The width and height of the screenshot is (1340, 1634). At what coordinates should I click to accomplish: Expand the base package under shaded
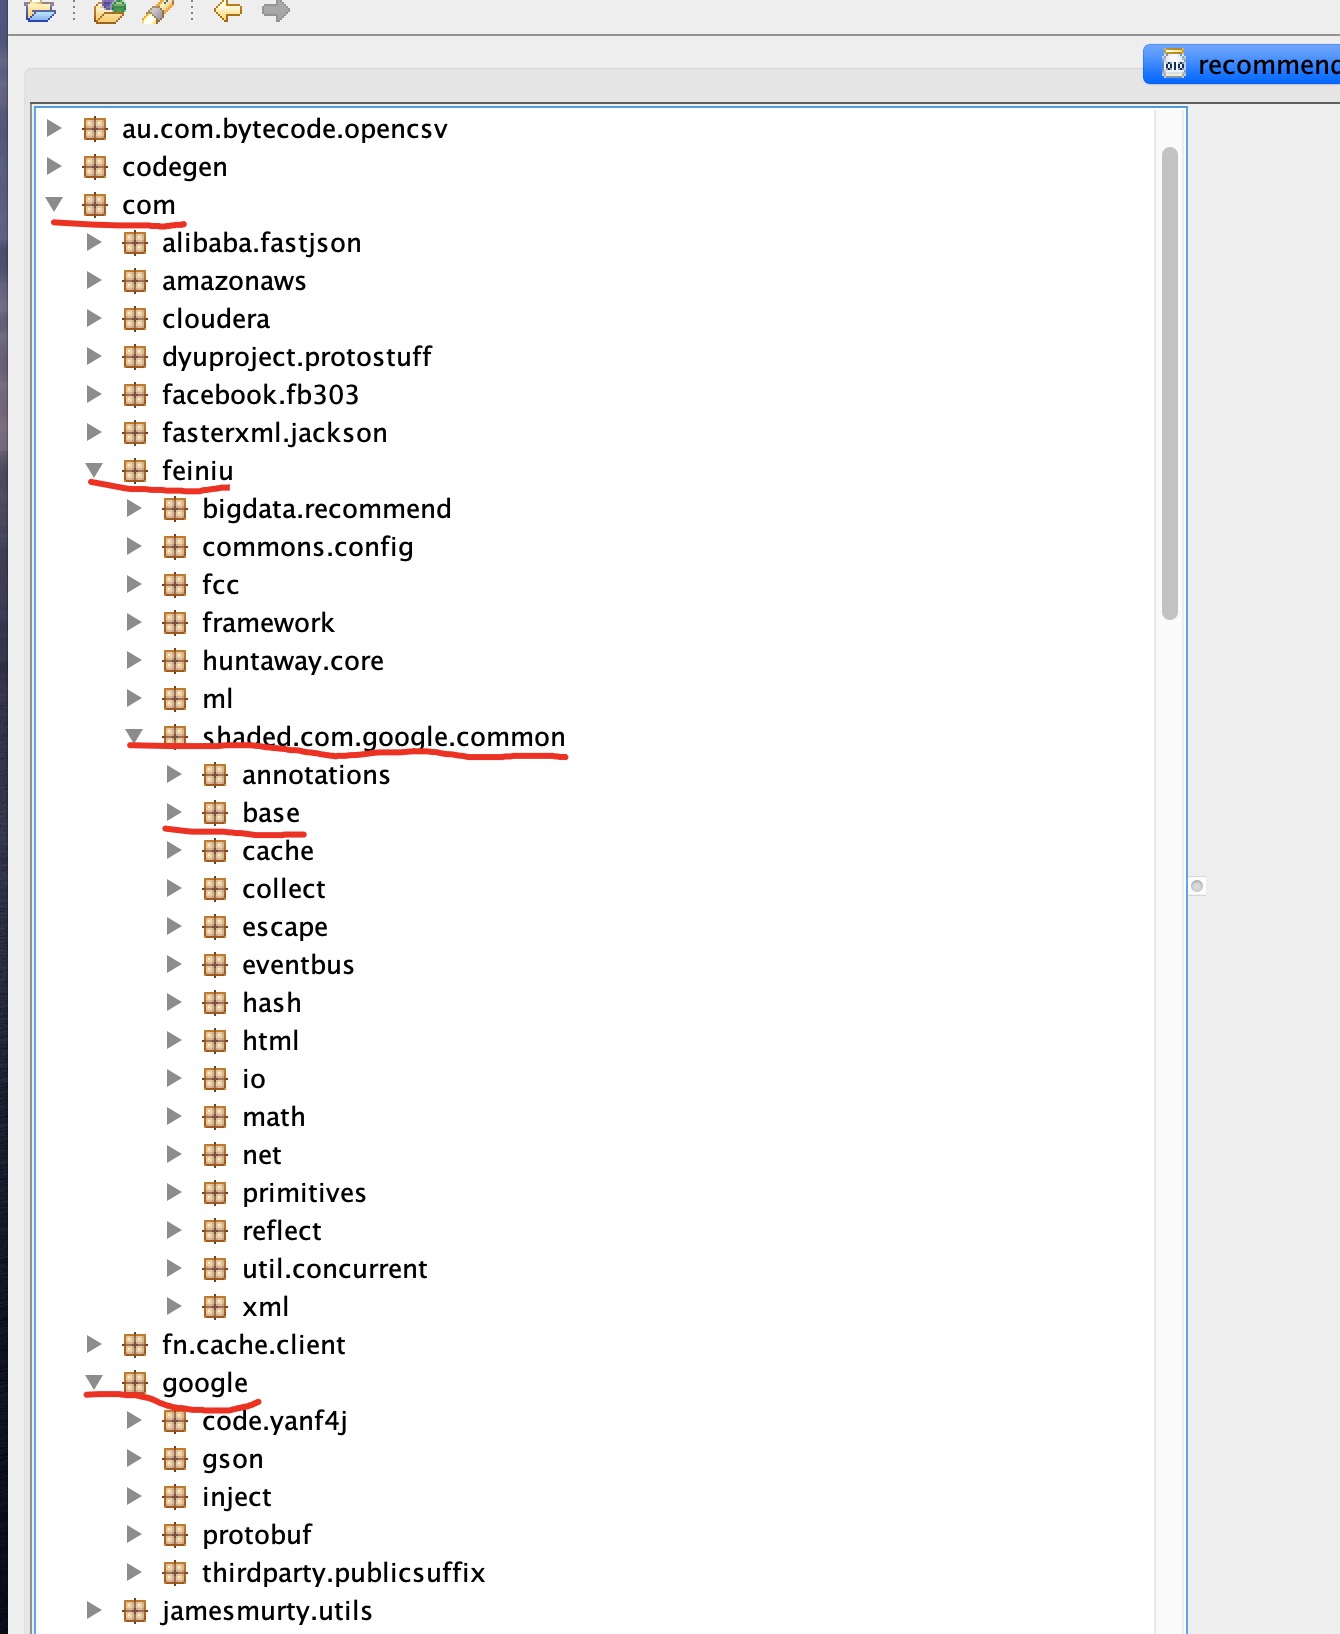(174, 812)
